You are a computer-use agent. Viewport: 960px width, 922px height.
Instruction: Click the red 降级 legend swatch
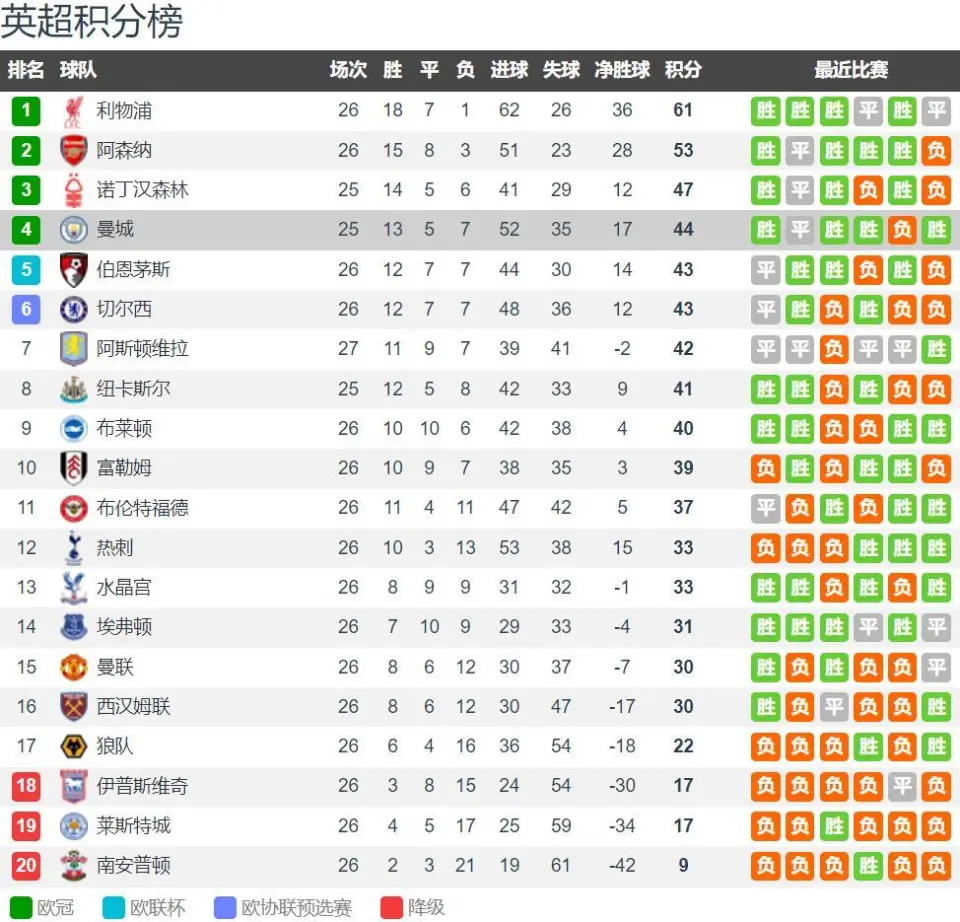(391, 907)
